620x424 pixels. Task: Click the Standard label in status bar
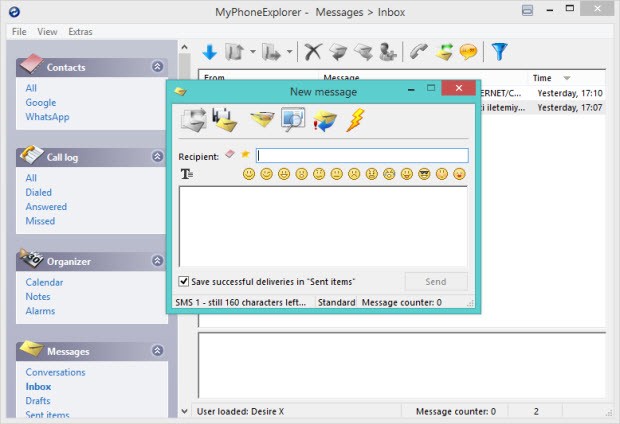(336, 302)
